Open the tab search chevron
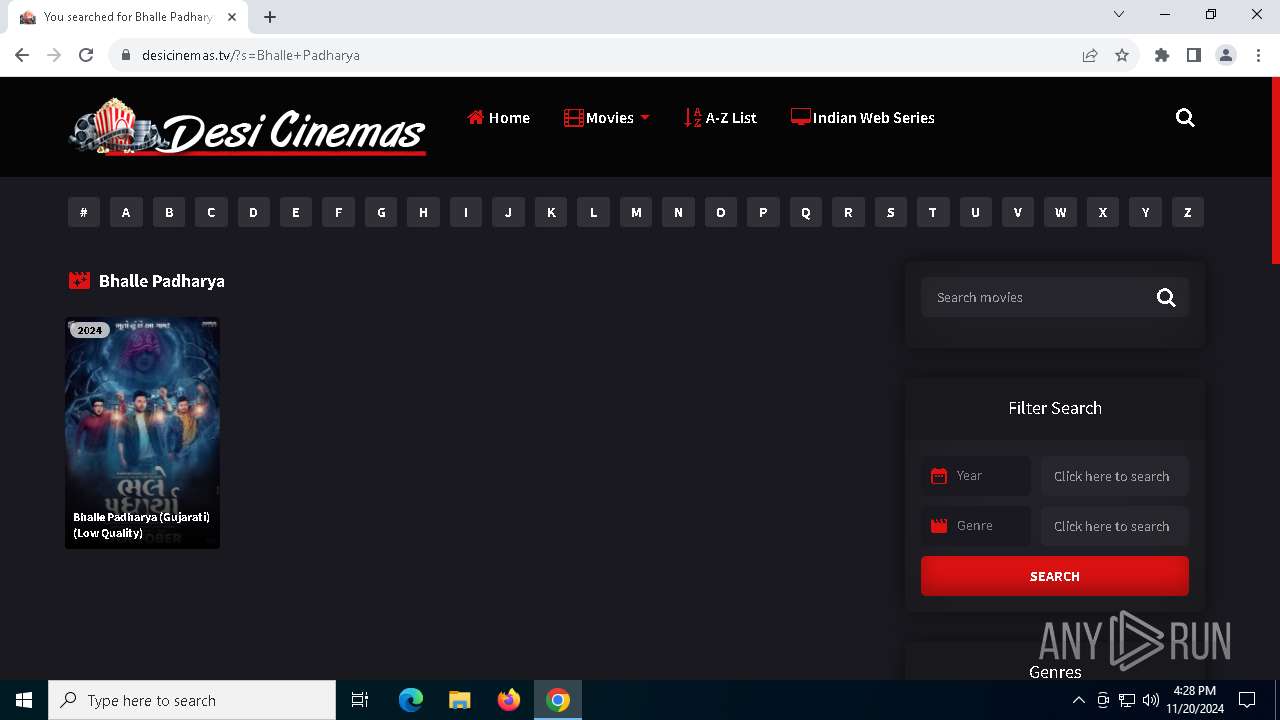 point(1119,14)
